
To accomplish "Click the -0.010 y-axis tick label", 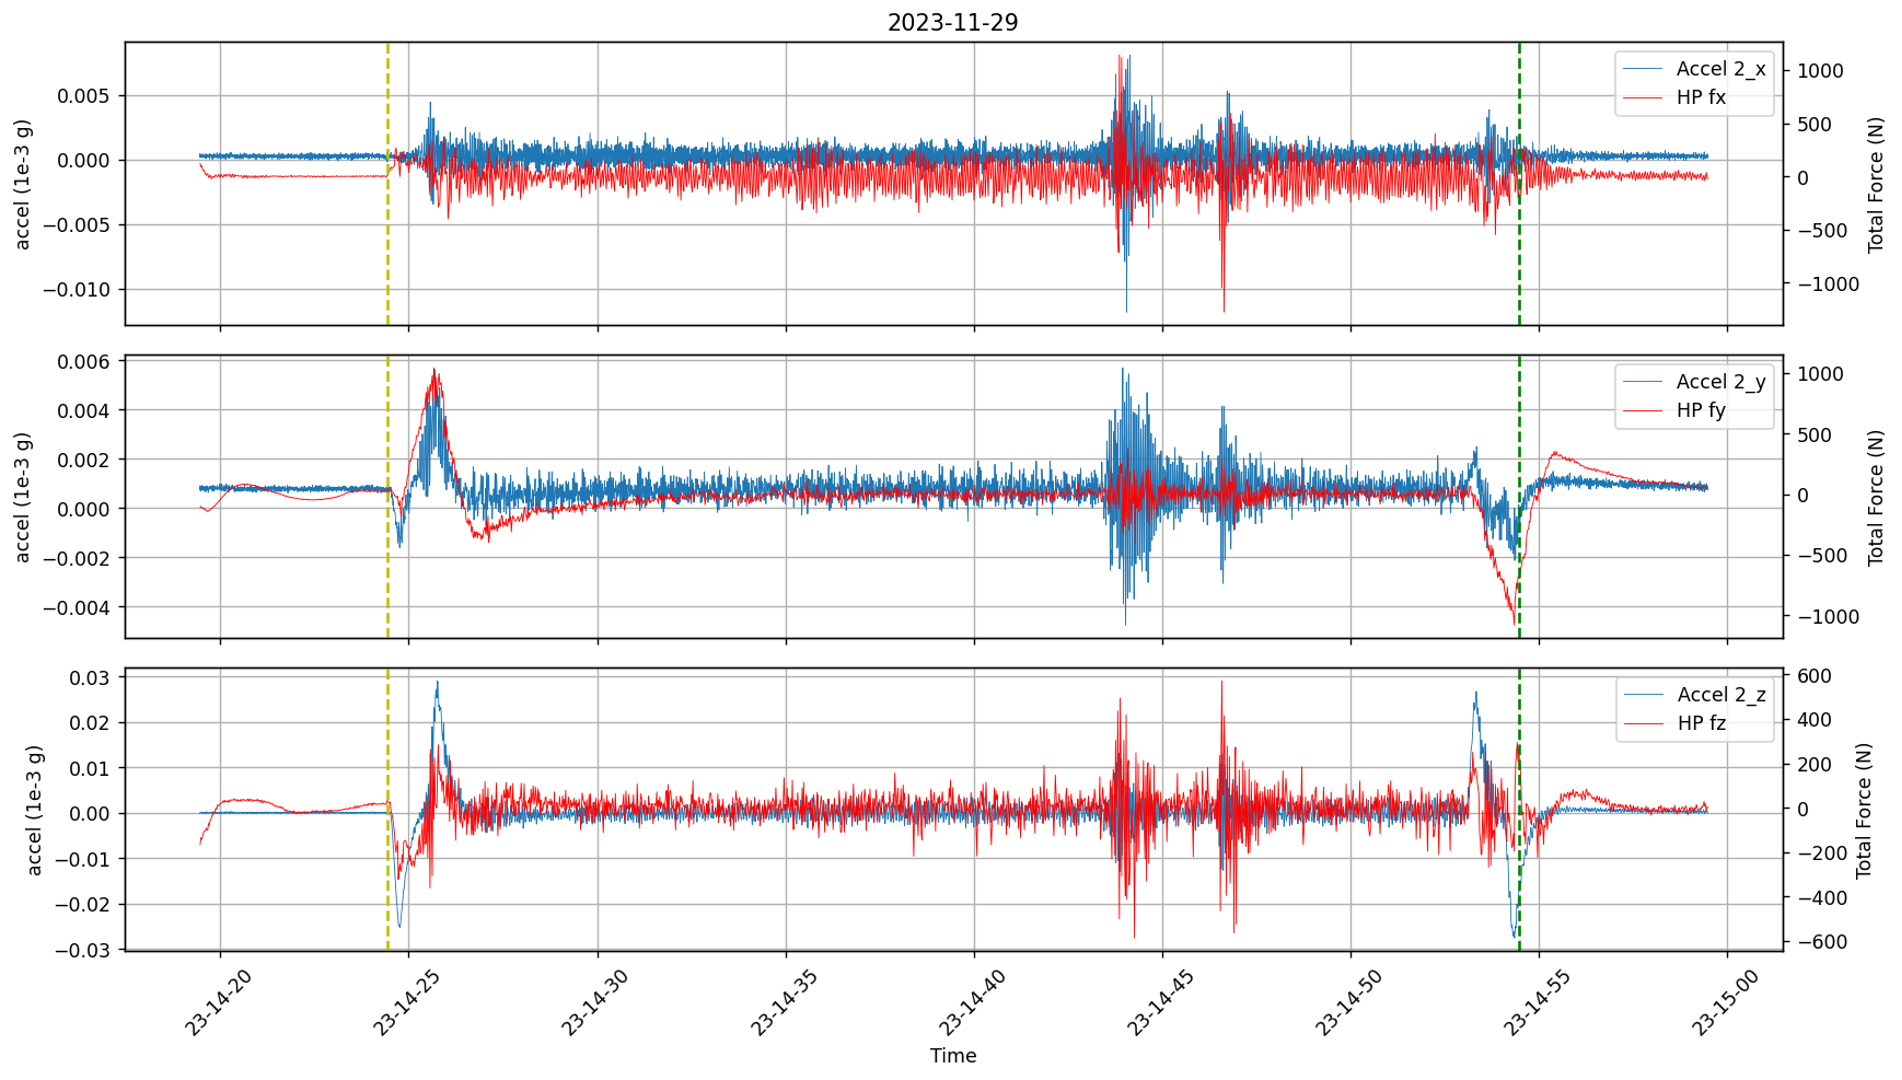I will (x=76, y=289).
